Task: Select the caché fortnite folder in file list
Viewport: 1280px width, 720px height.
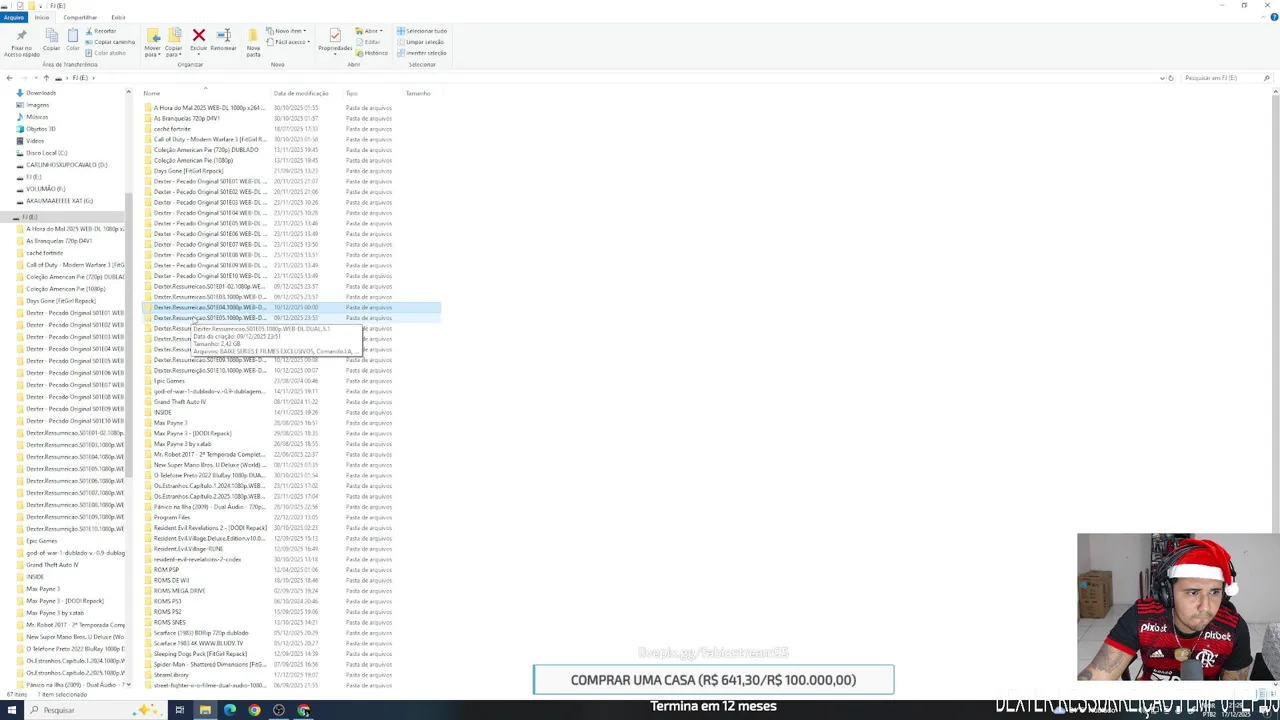Action: click(x=172, y=128)
